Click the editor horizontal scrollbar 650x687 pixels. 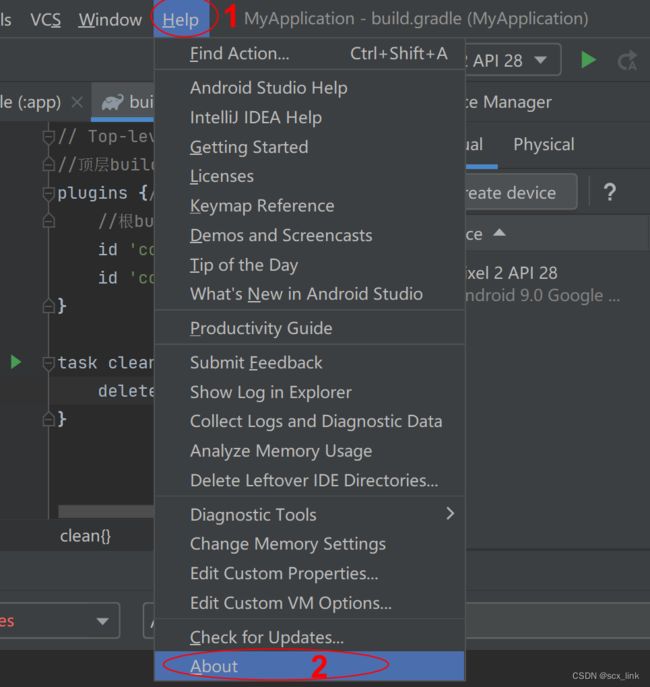(x=106, y=511)
